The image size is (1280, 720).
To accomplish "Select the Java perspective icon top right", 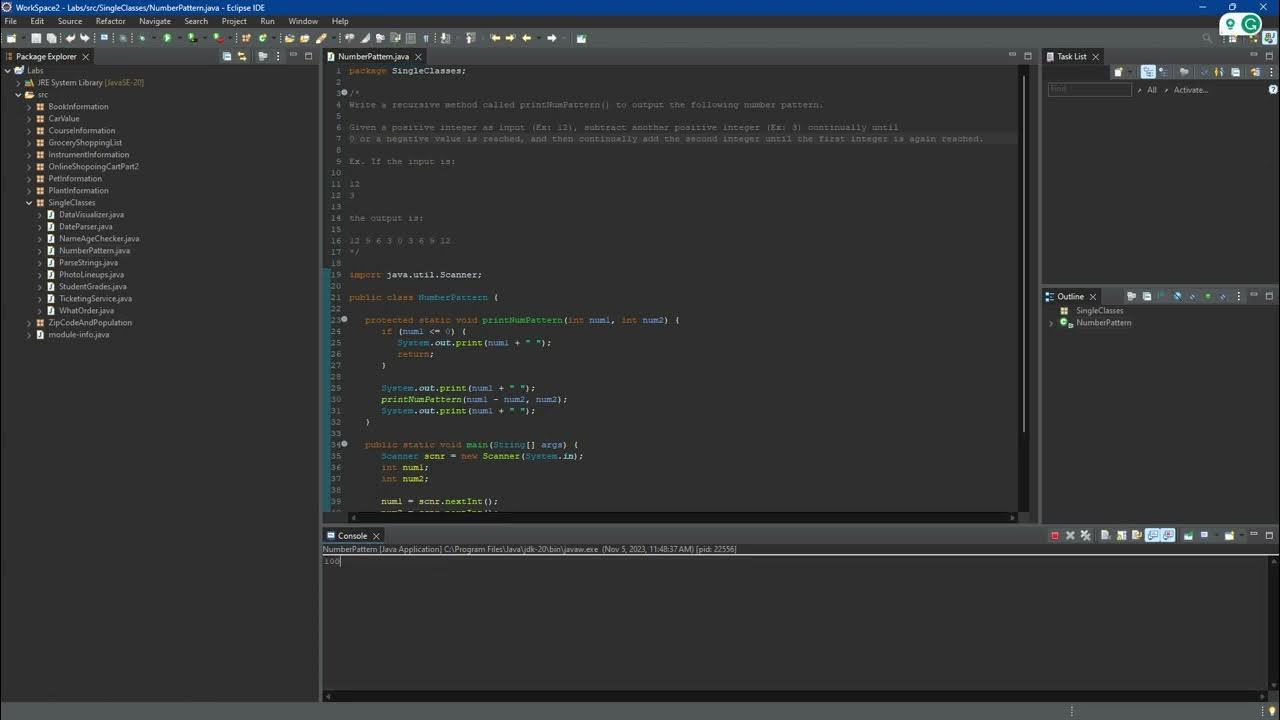I will click(1269, 38).
